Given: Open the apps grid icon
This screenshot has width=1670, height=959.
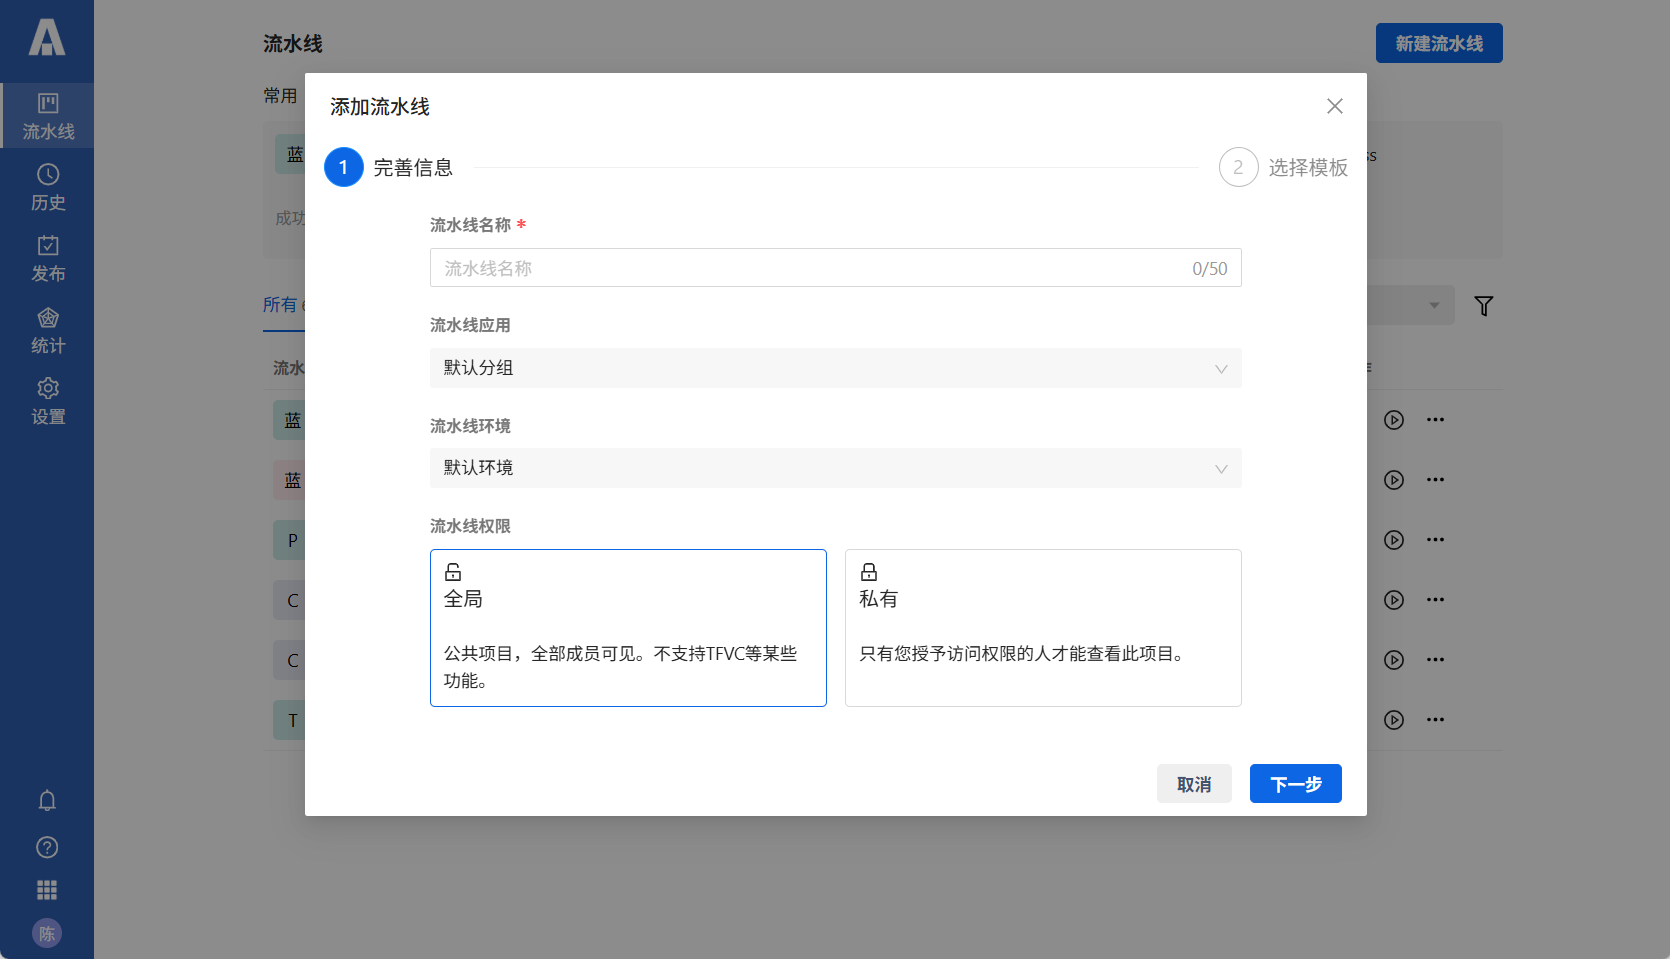Looking at the screenshot, I should tap(47, 890).
